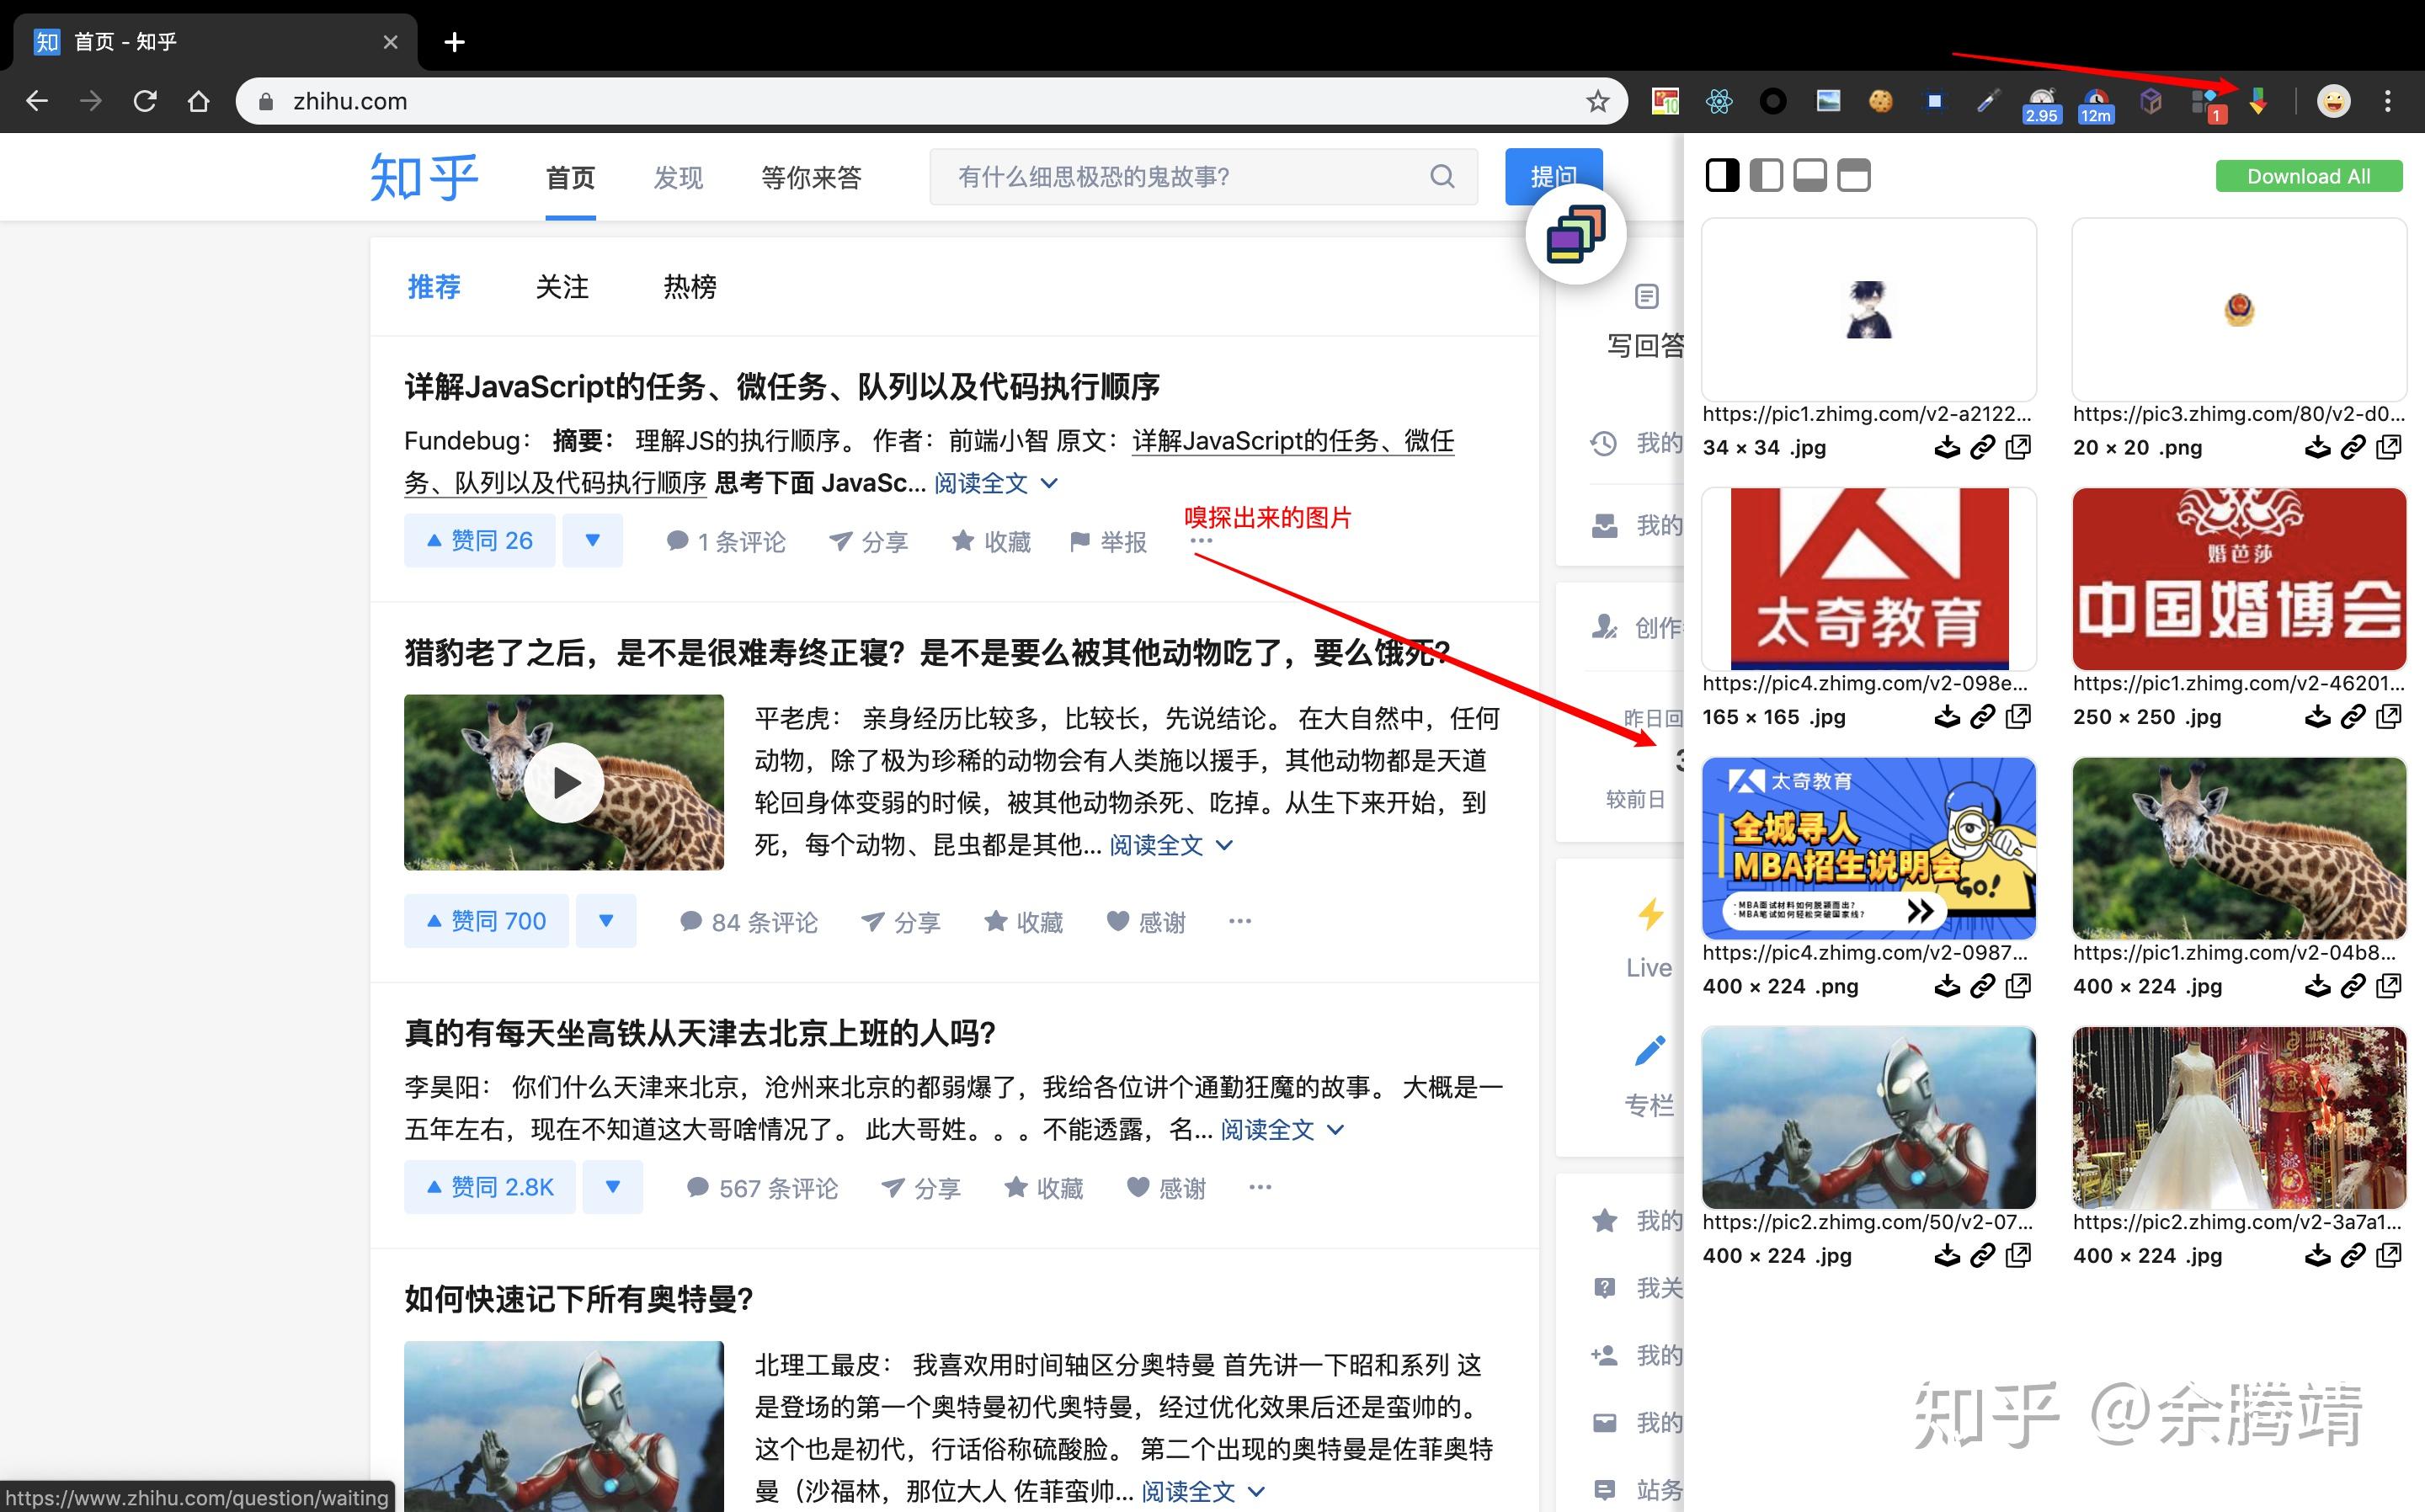The image size is (2425, 1512).
Task: Click the floating image sniffer bubble icon
Action: point(1576,234)
